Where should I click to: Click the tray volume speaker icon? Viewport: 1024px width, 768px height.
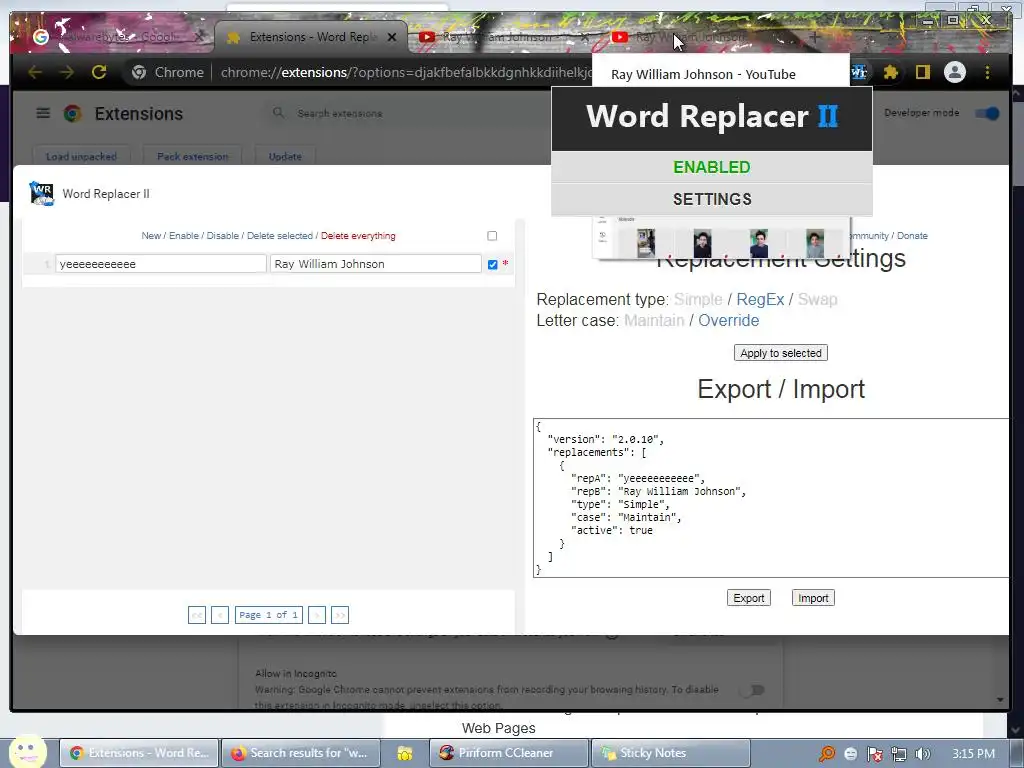pos(922,754)
